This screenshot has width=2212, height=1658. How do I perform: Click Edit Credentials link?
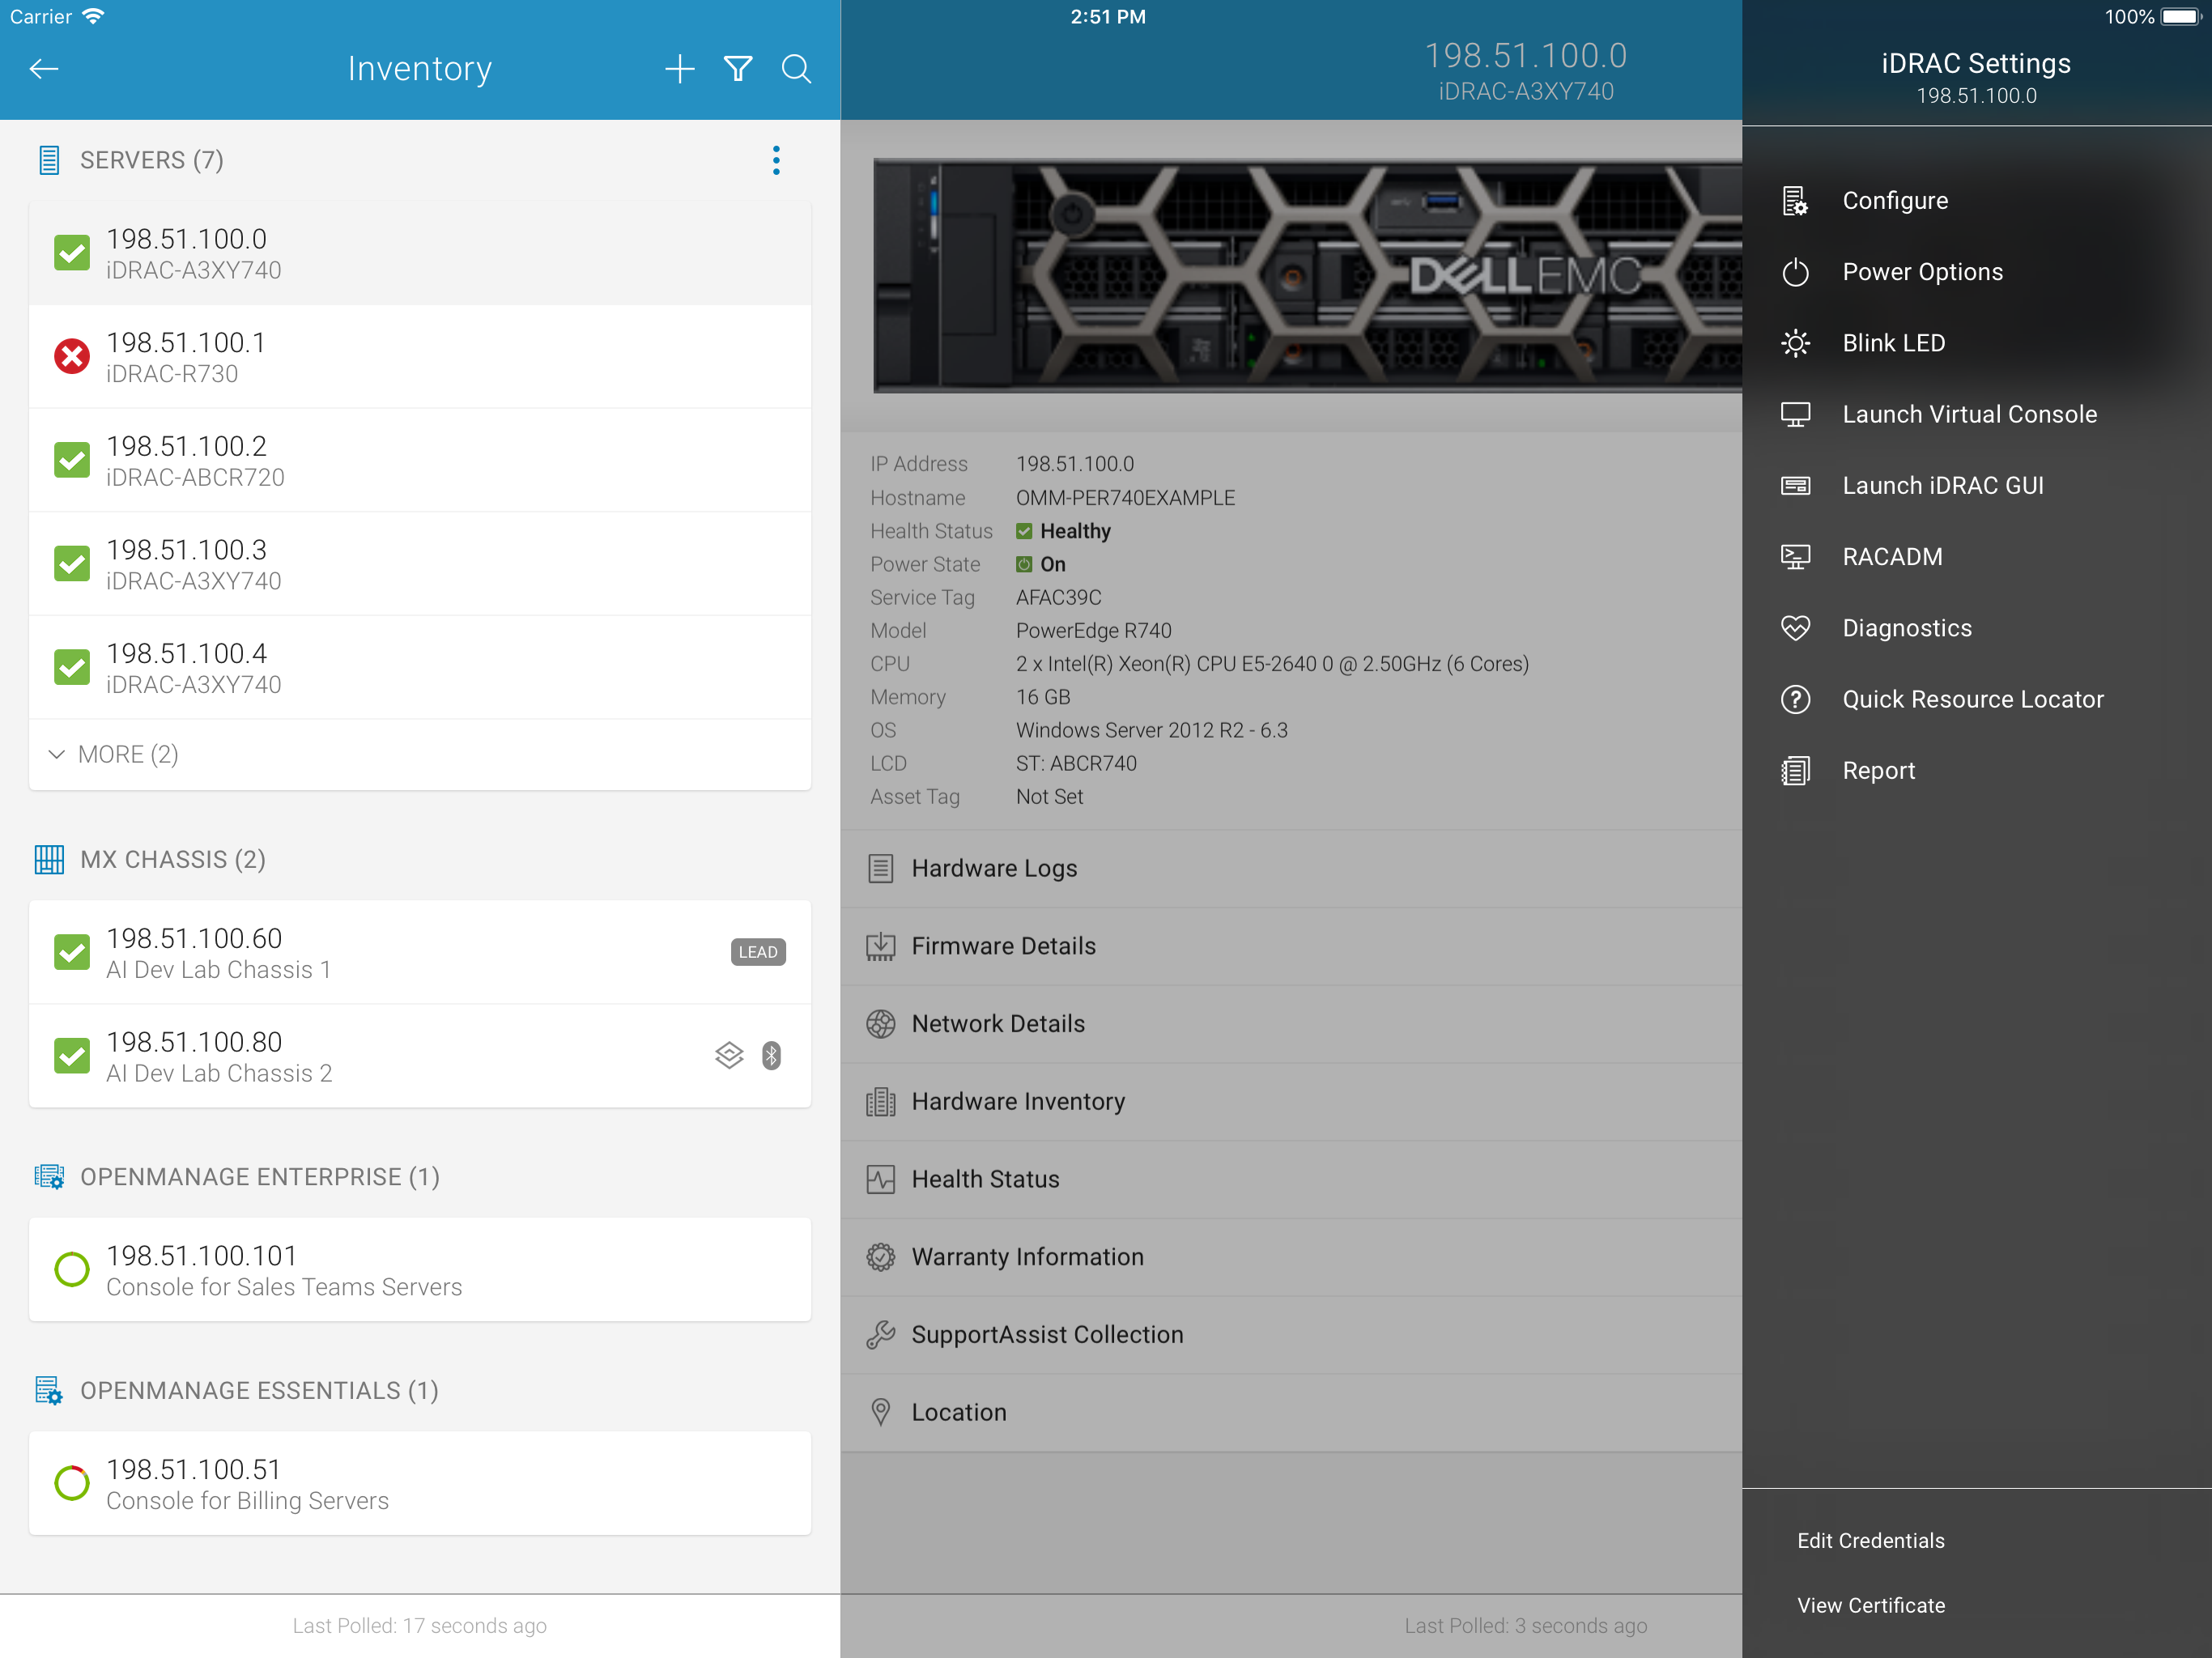[x=1870, y=1540]
